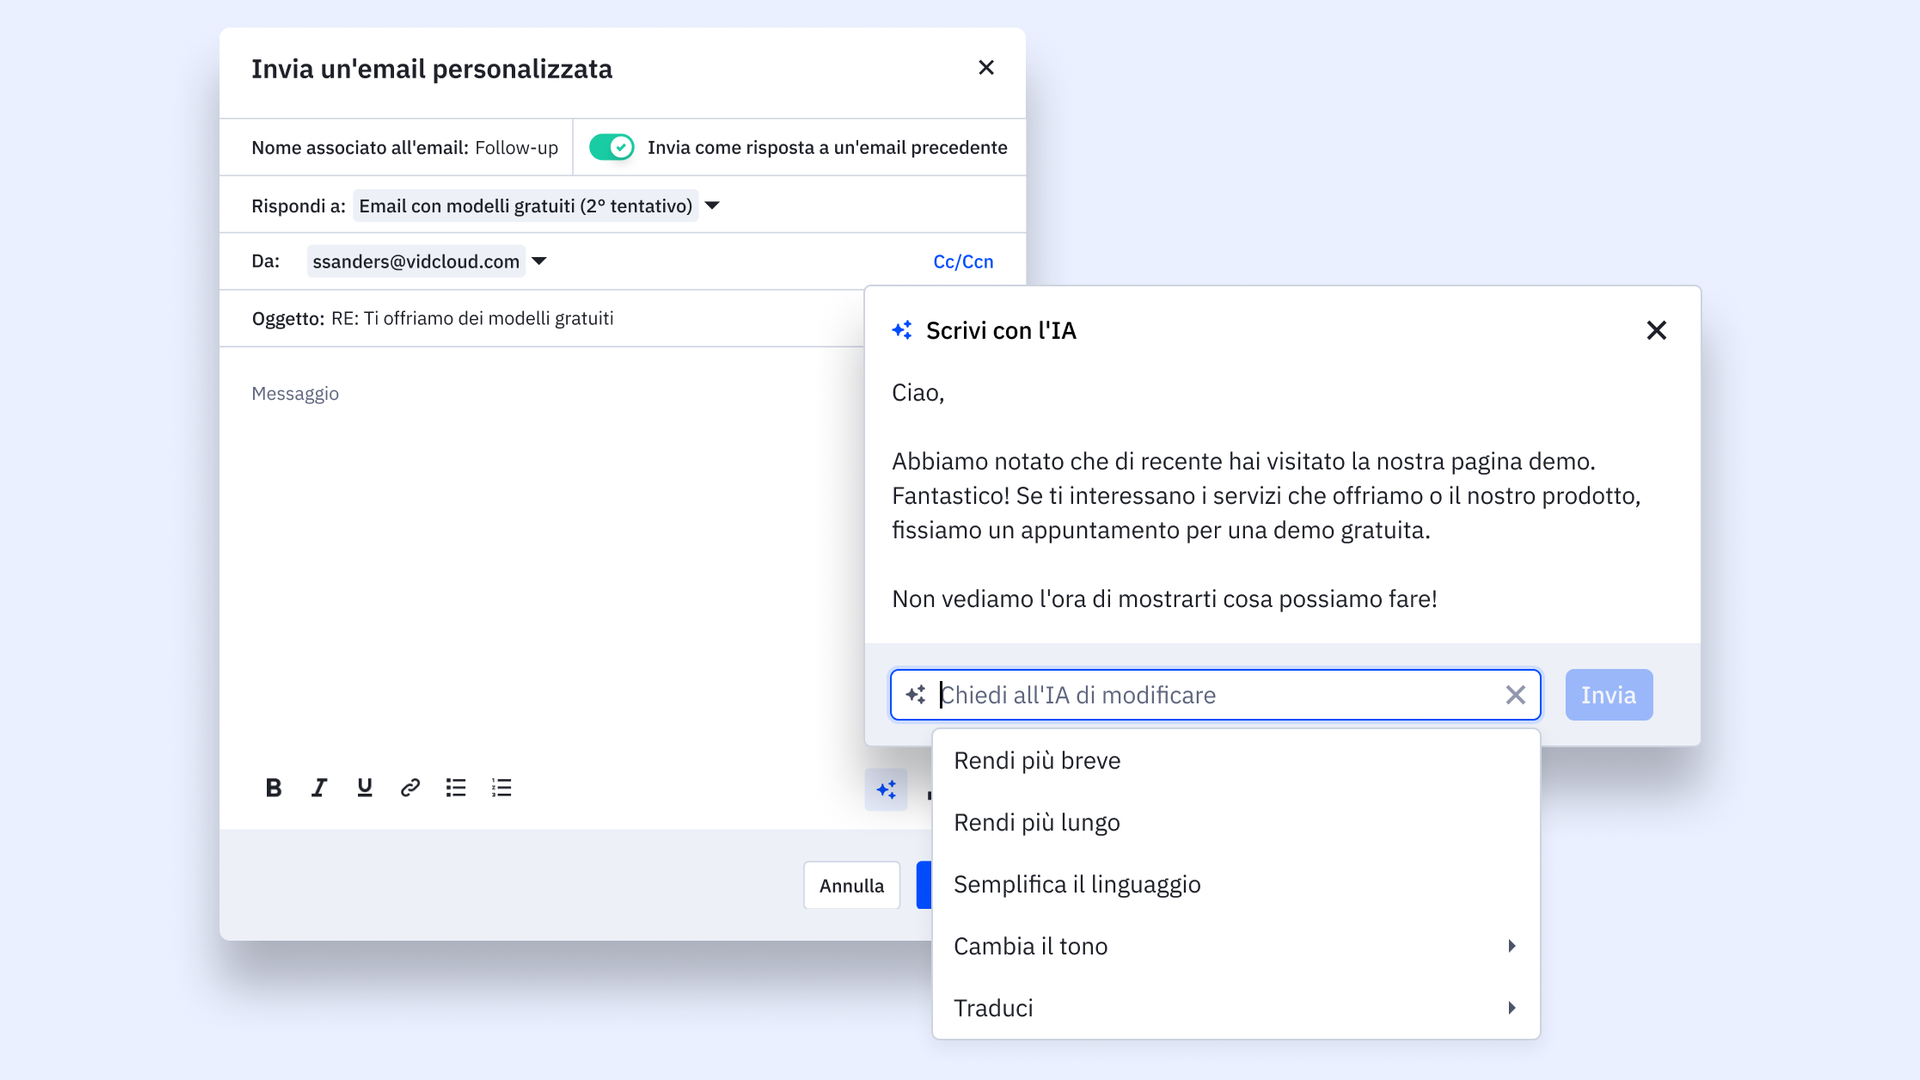Expand the Cambia il tono submenu

(1511, 946)
